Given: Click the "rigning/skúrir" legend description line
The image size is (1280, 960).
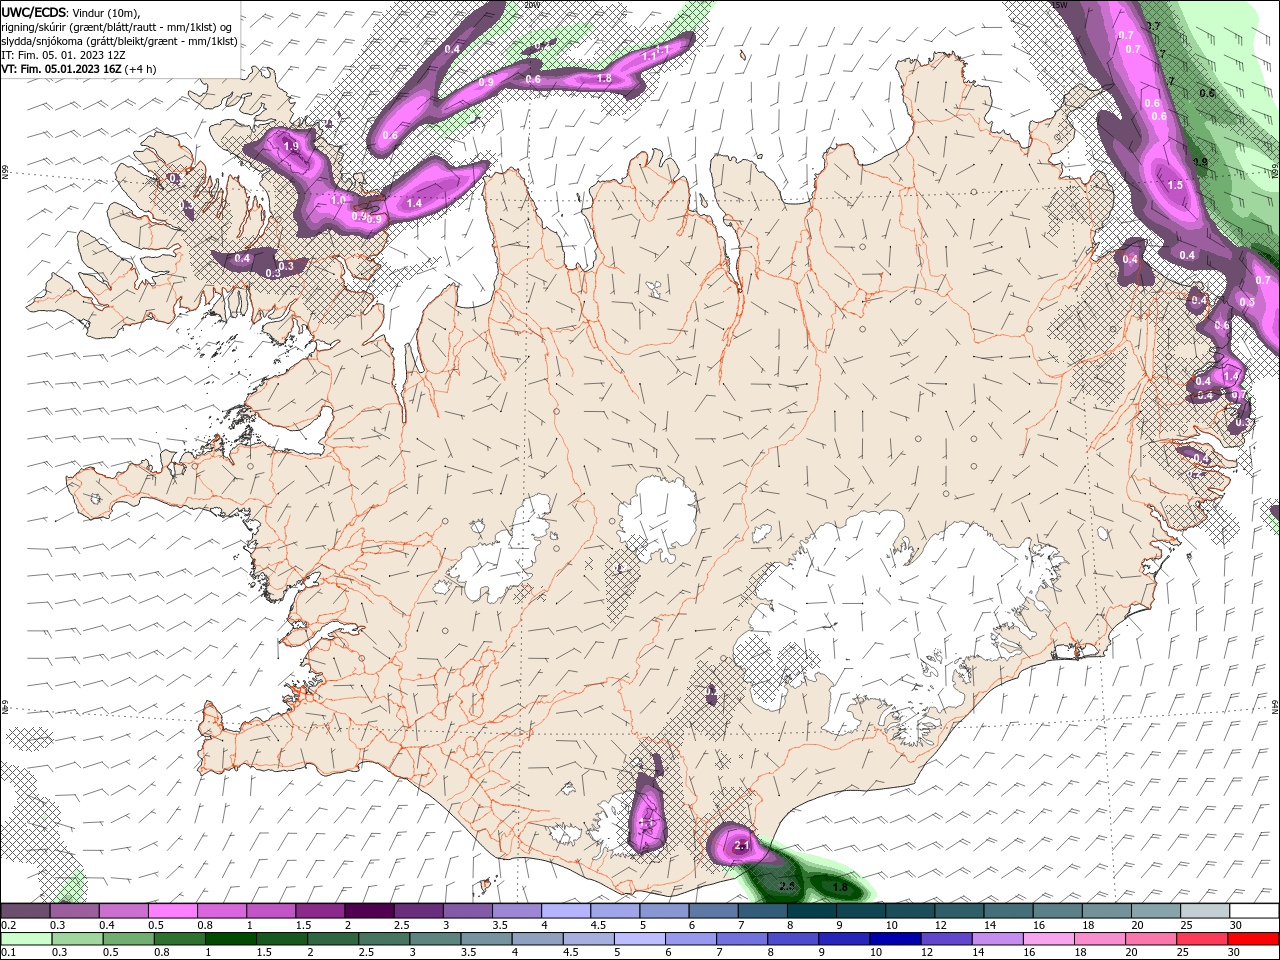Looking at the screenshot, I should tap(119, 27).
